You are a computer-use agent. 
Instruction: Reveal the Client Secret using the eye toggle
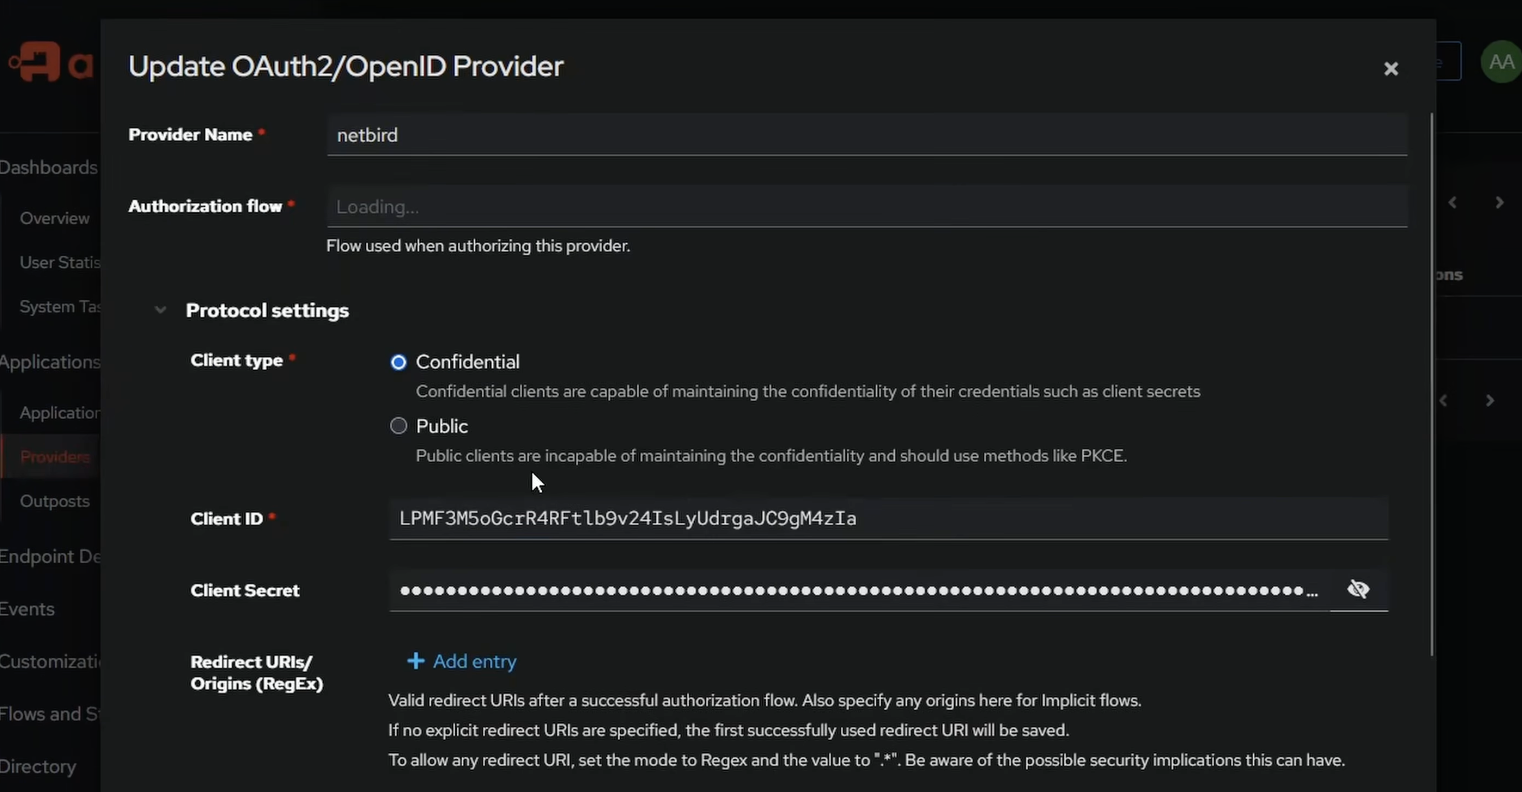[1357, 588]
